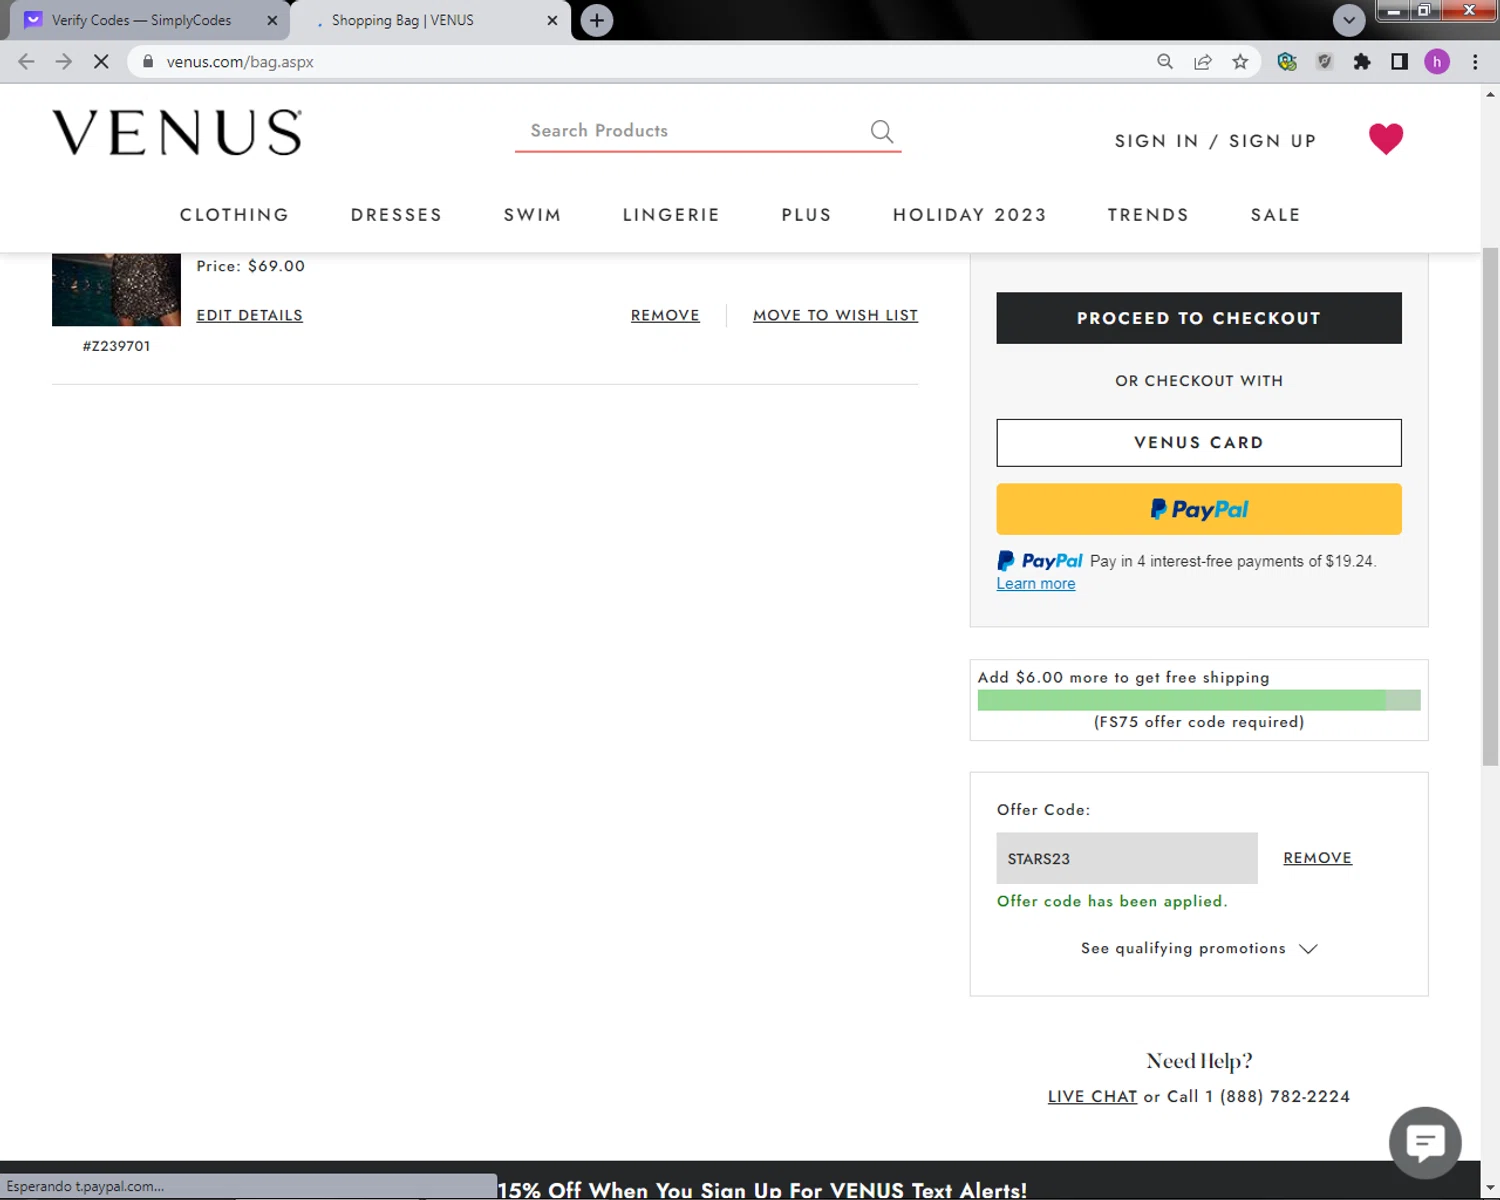This screenshot has width=1500, height=1200.
Task: Click Sign In / Sign Up link
Action: coord(1215,141)
